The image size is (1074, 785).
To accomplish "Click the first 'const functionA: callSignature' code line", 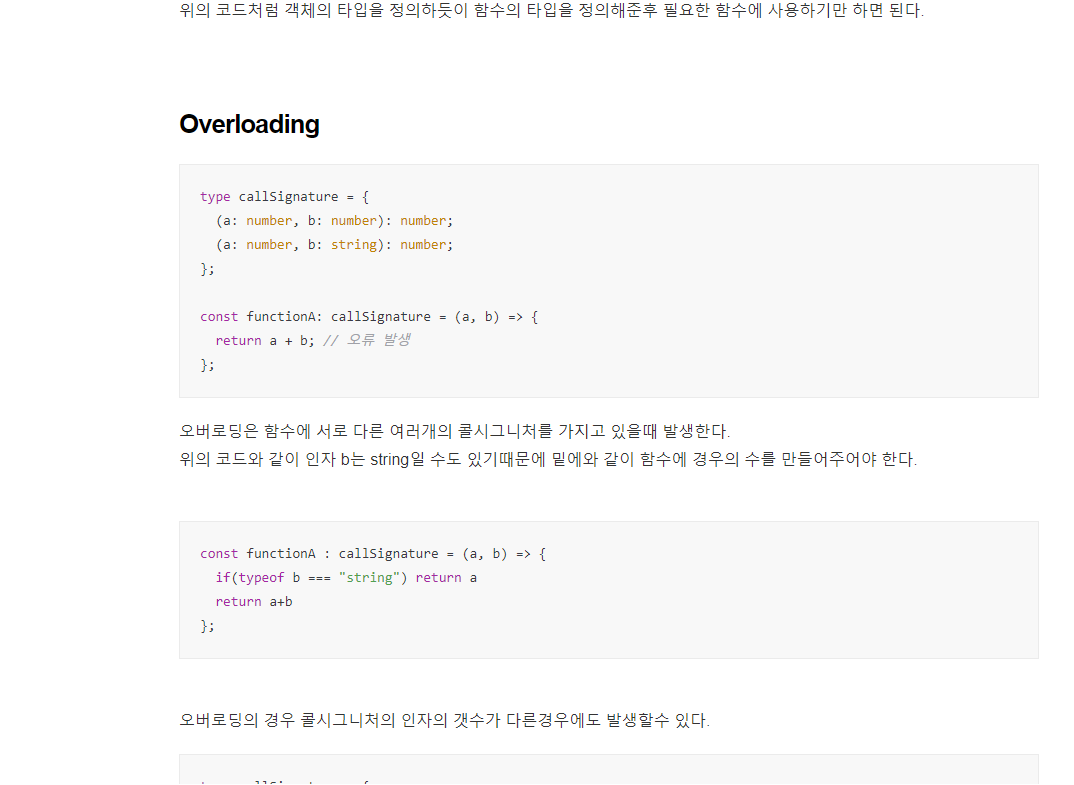I will point(369,317).
